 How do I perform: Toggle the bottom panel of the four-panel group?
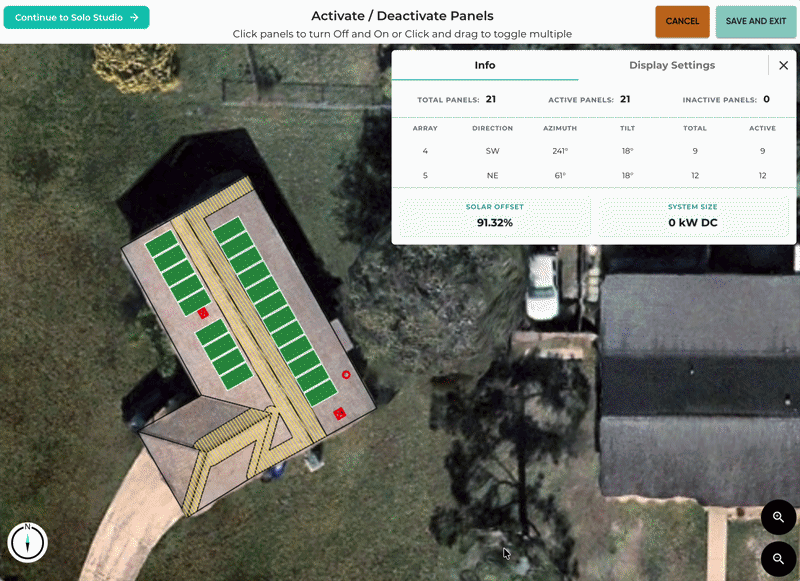point(237,377)
